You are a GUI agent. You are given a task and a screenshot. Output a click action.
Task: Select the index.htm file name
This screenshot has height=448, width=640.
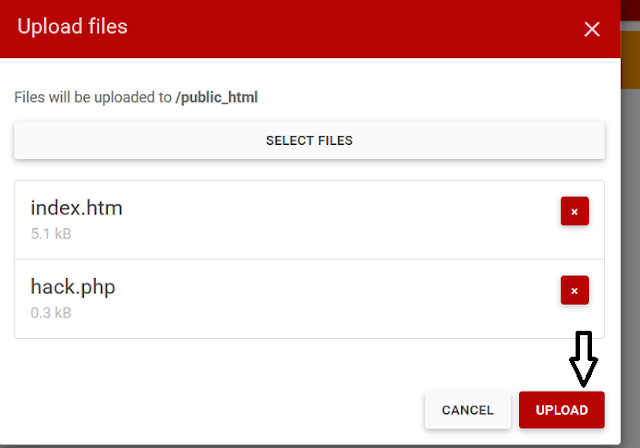pyautogui.click(x=76, y=208)
